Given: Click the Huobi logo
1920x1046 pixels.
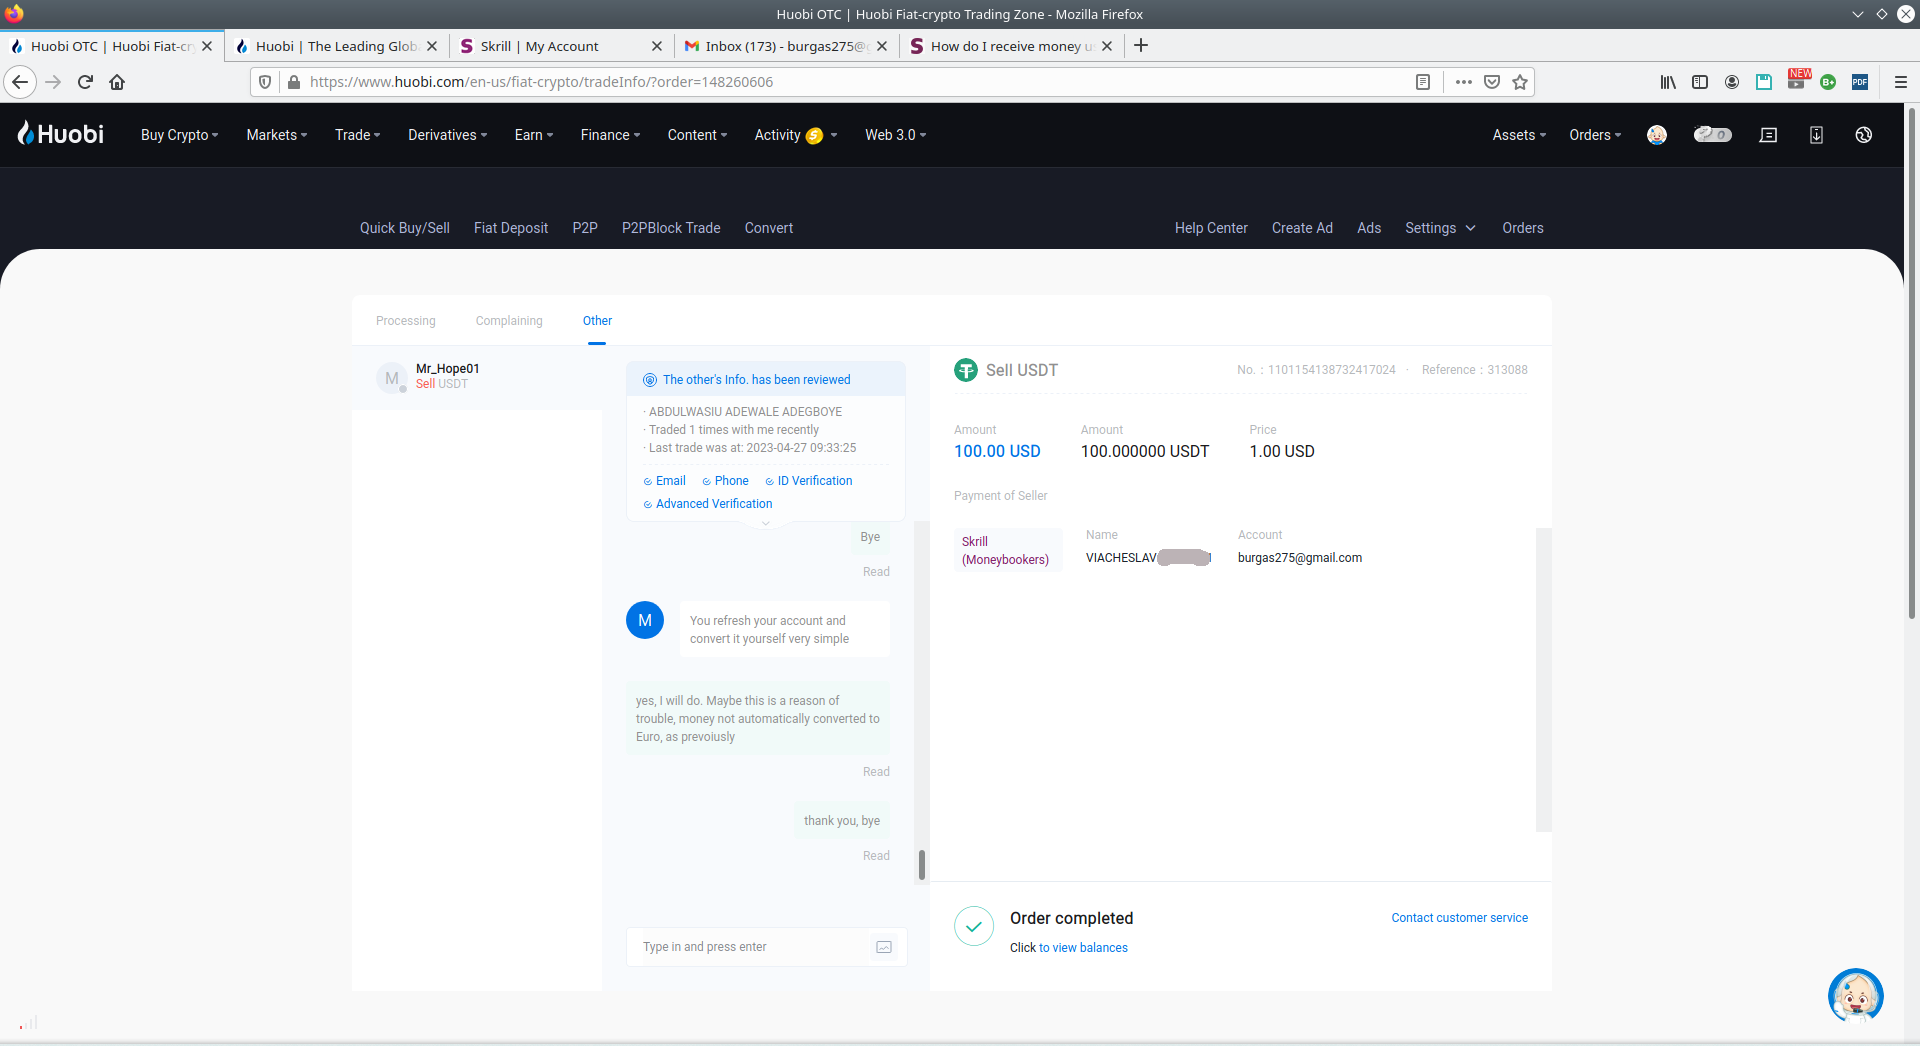Looking at the screenshot, I should click(61, 134).
